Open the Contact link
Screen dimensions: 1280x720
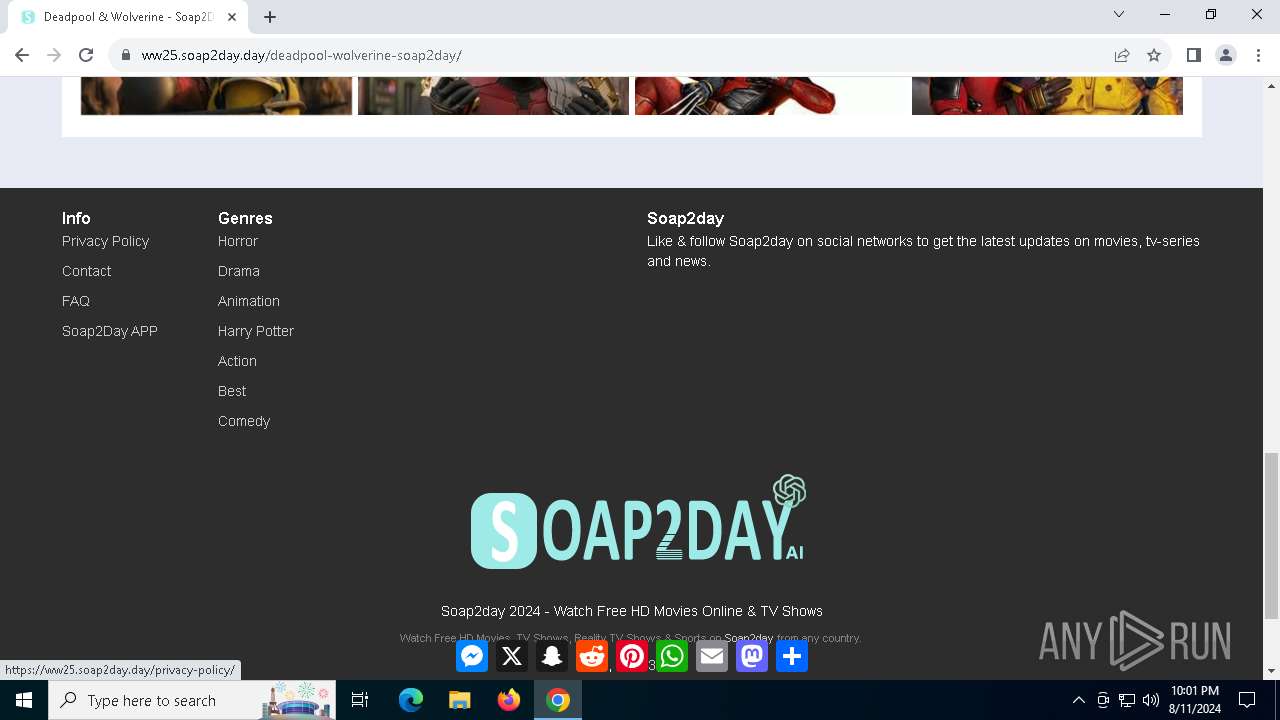[86, 271]
